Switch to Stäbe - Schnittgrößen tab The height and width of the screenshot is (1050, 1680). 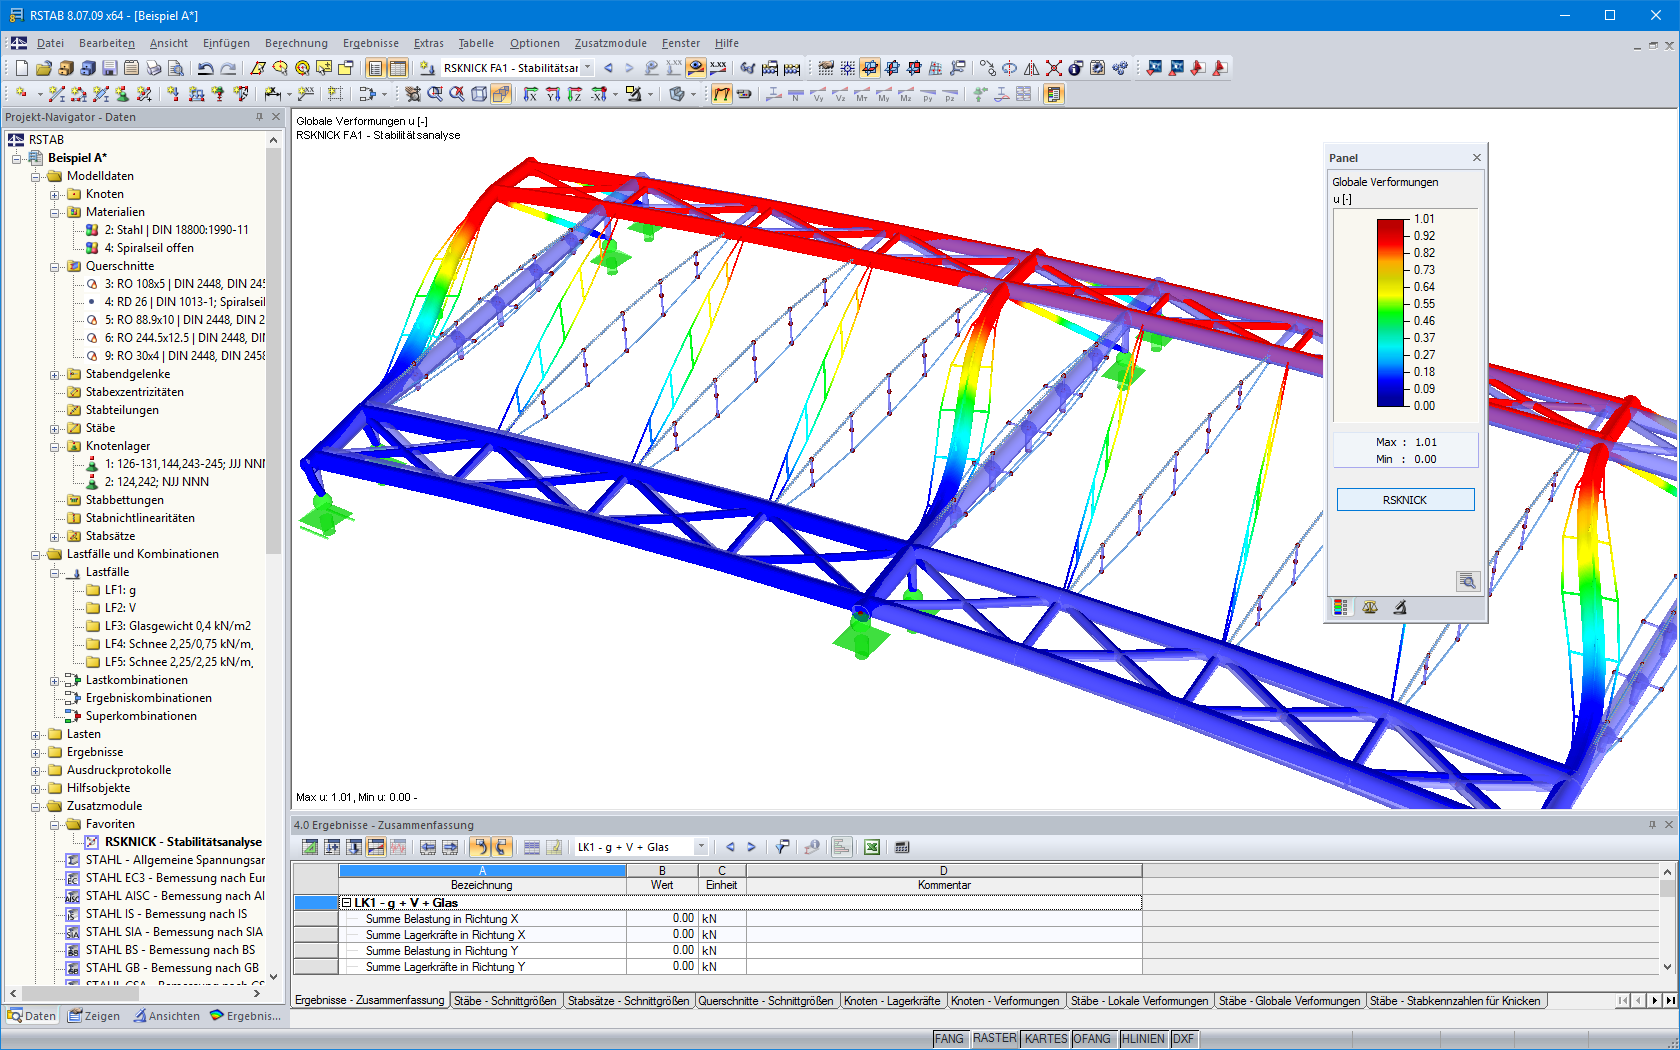pos(504,1000)
